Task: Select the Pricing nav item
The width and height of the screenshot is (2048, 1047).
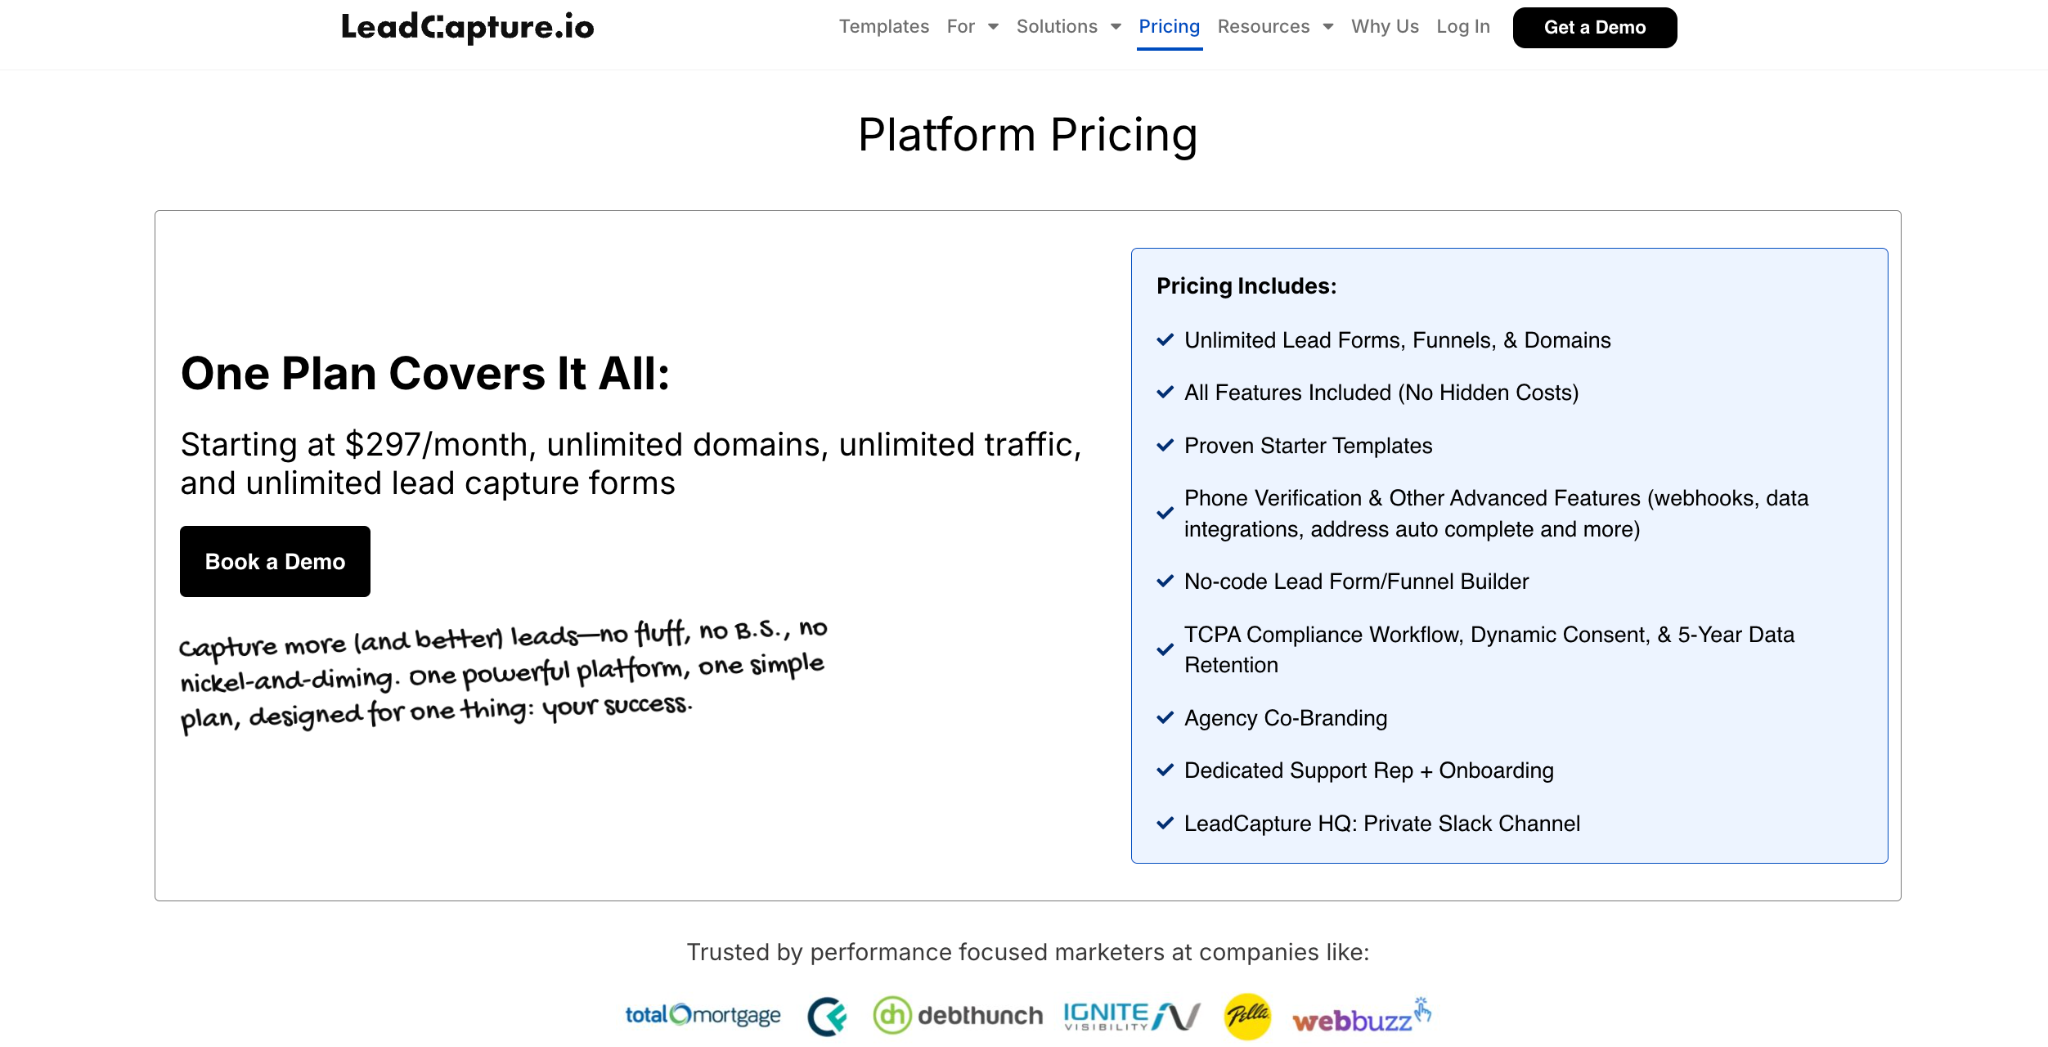Action: 1169,27
